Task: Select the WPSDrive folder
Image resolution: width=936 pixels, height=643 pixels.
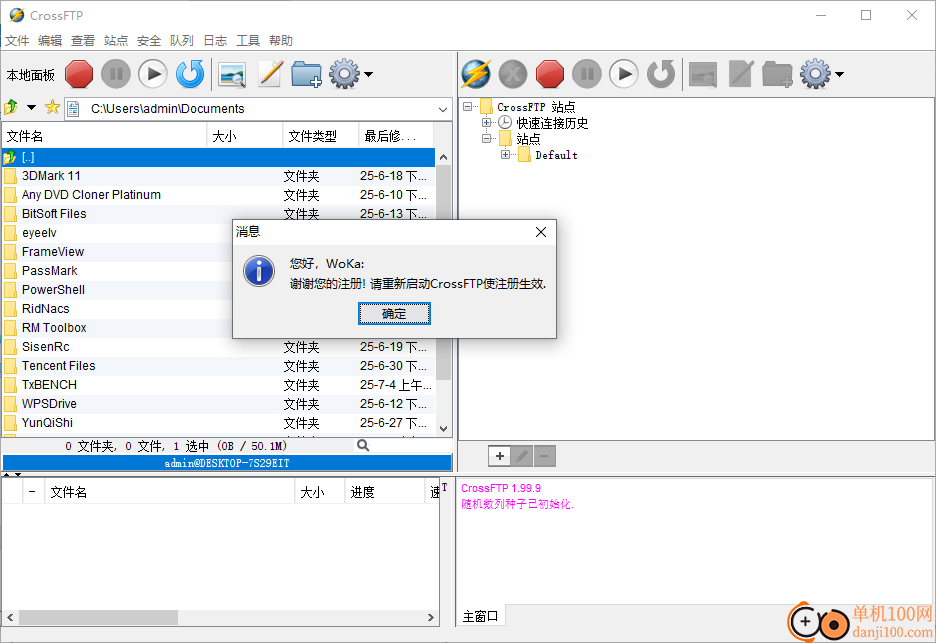Action: coord(218,404)
